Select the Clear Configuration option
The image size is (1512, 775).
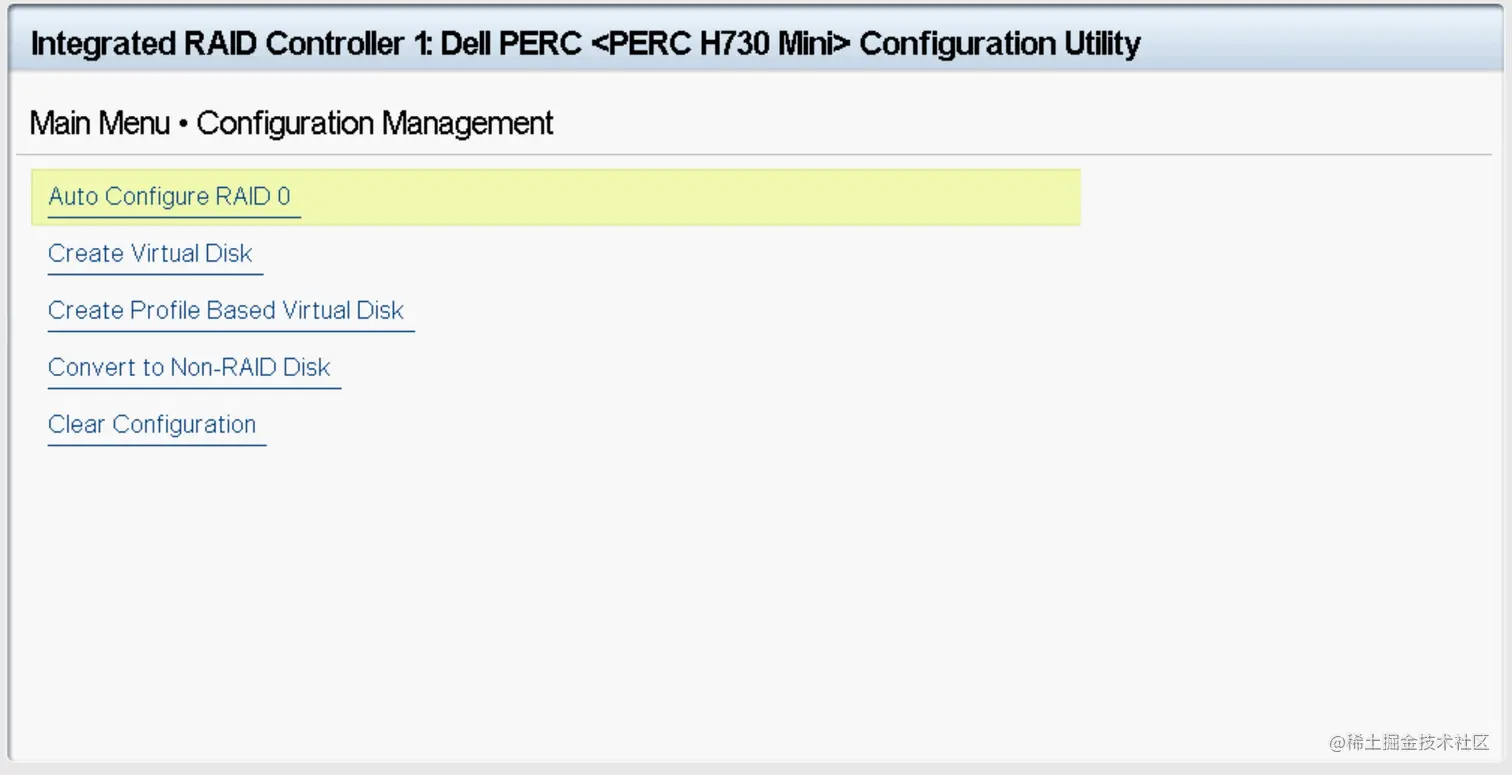tap(152, 424)
